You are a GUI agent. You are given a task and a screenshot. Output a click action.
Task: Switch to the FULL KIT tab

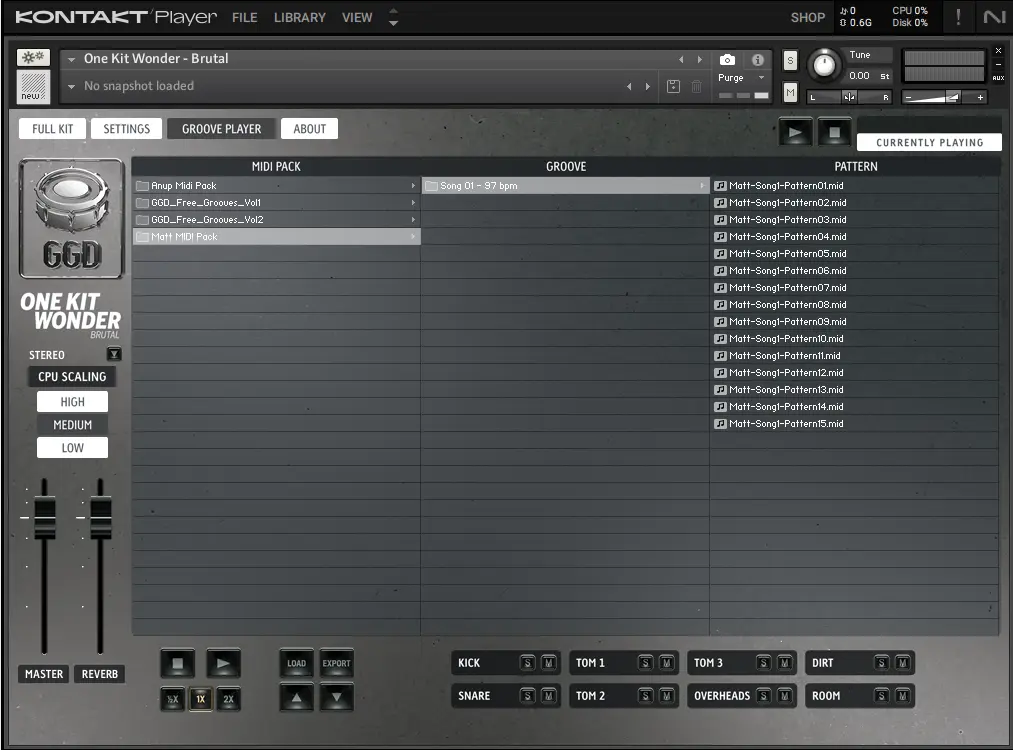(52, 129)
